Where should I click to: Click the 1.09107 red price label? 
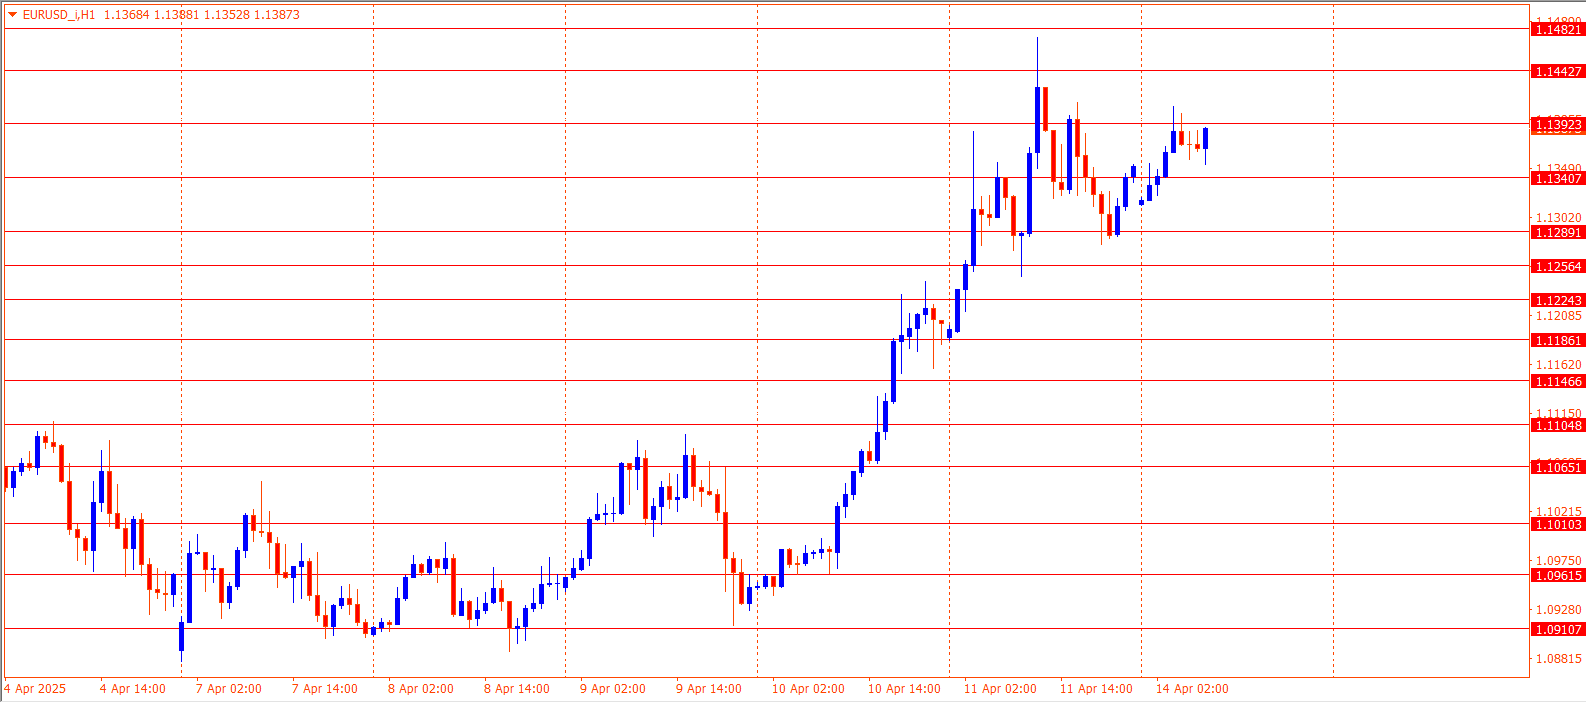(x=1559, y=629)
